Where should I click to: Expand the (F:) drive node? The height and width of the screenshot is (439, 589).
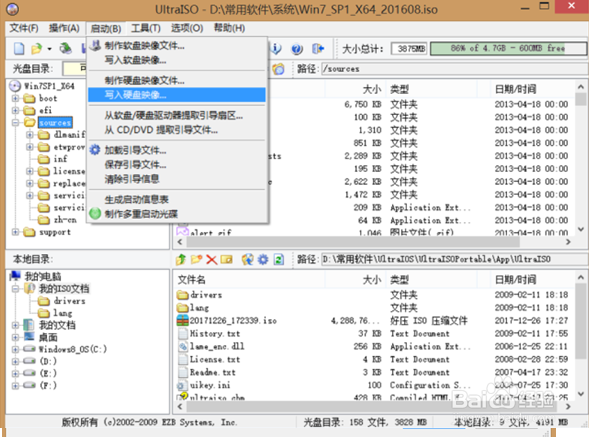point(15,385)
